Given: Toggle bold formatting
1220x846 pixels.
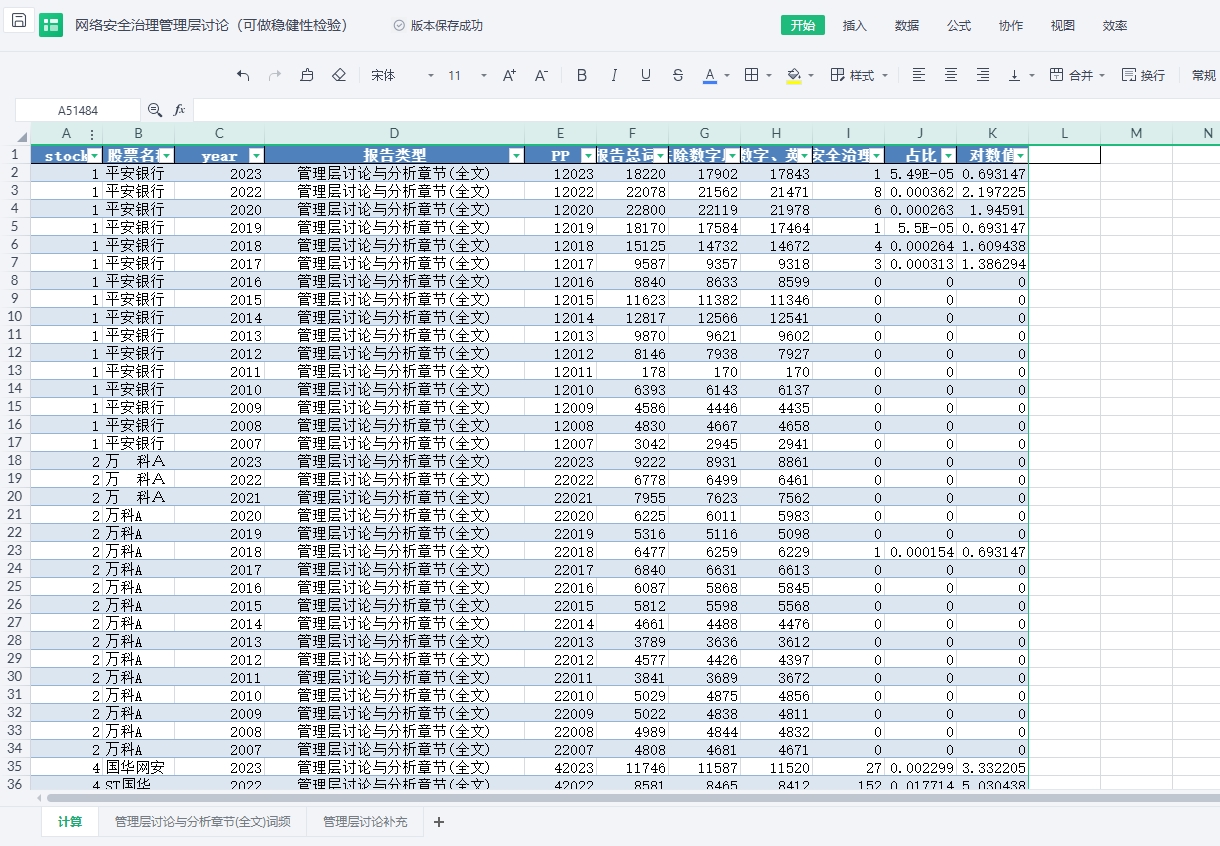Looking at the screenshot, I should coord(582,75).
